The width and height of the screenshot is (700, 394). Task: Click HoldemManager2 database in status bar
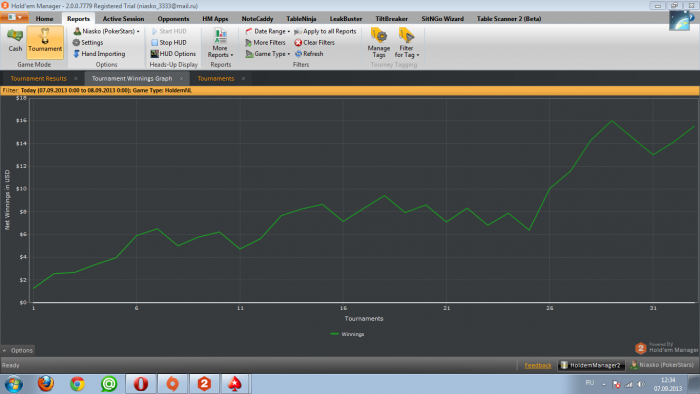591,365
